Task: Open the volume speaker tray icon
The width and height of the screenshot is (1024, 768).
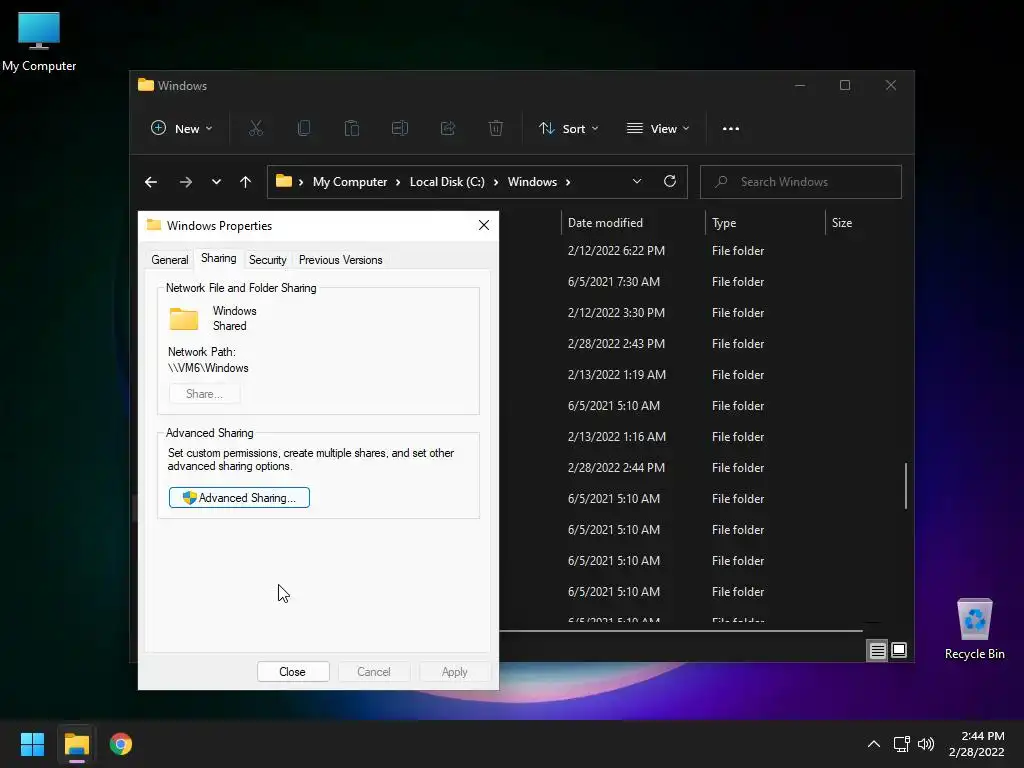Action: tap(926, 744)
